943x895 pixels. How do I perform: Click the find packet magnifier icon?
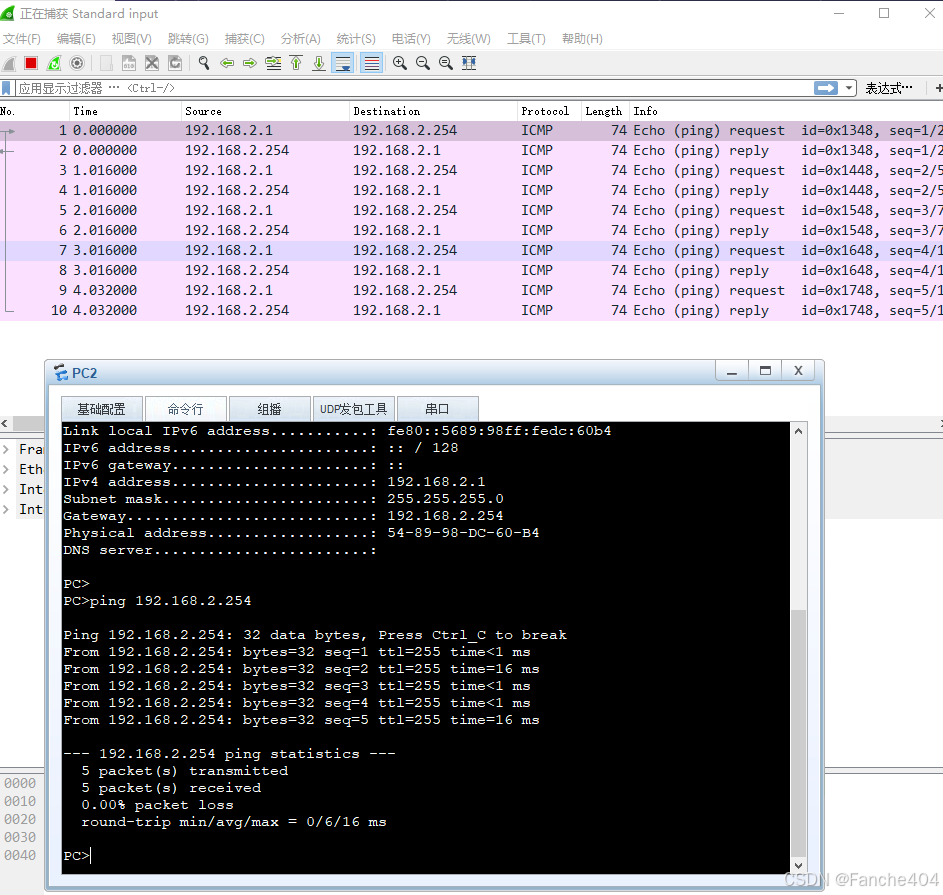pos(204,63)
